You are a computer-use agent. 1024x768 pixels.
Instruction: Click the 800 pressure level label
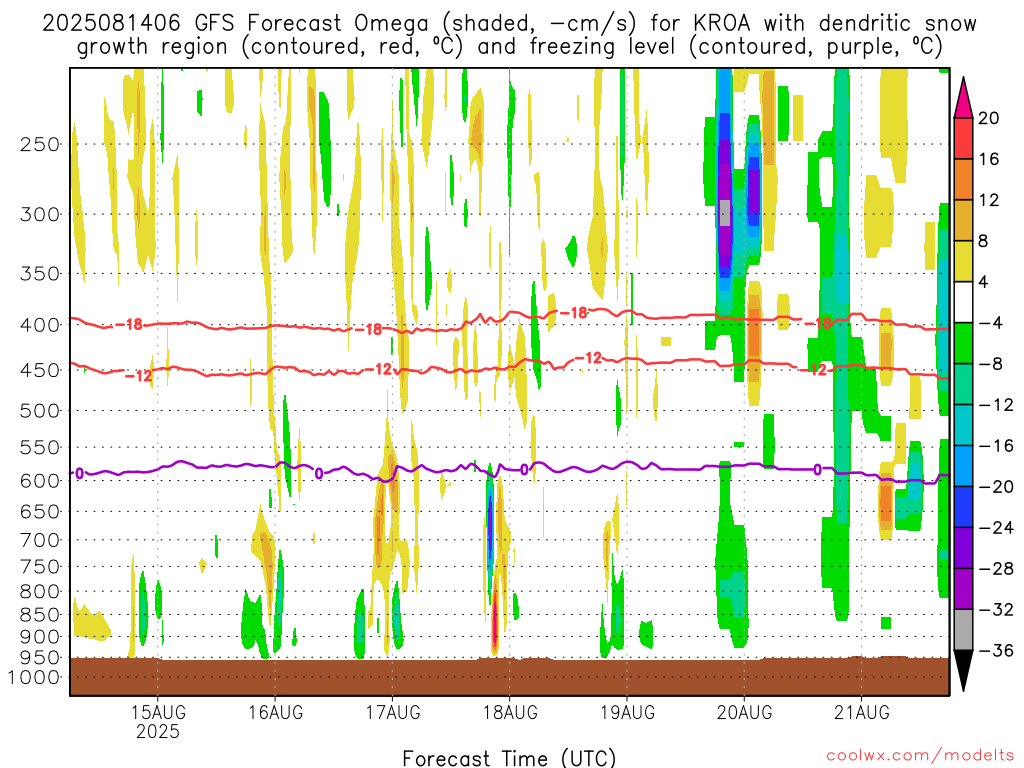point(40,592)
